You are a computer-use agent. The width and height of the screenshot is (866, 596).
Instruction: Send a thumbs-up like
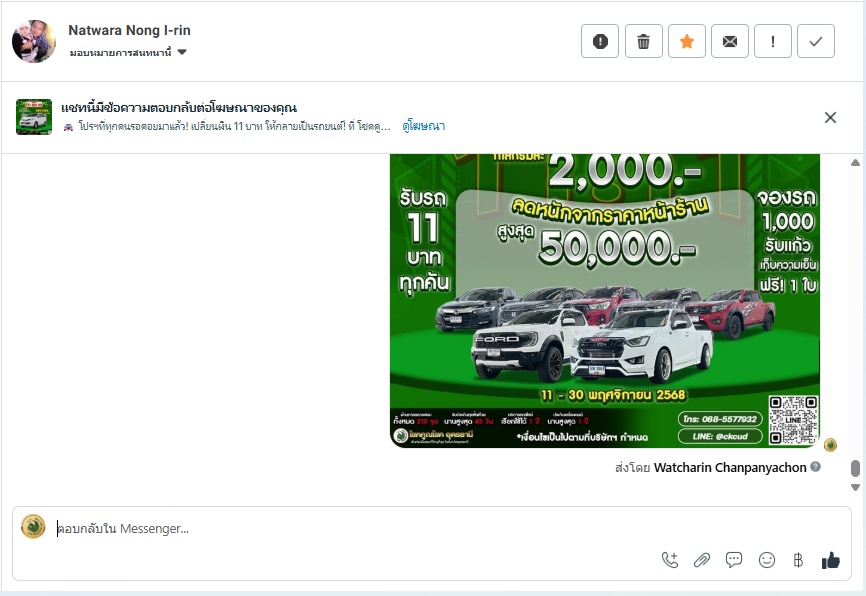(830, 560)
